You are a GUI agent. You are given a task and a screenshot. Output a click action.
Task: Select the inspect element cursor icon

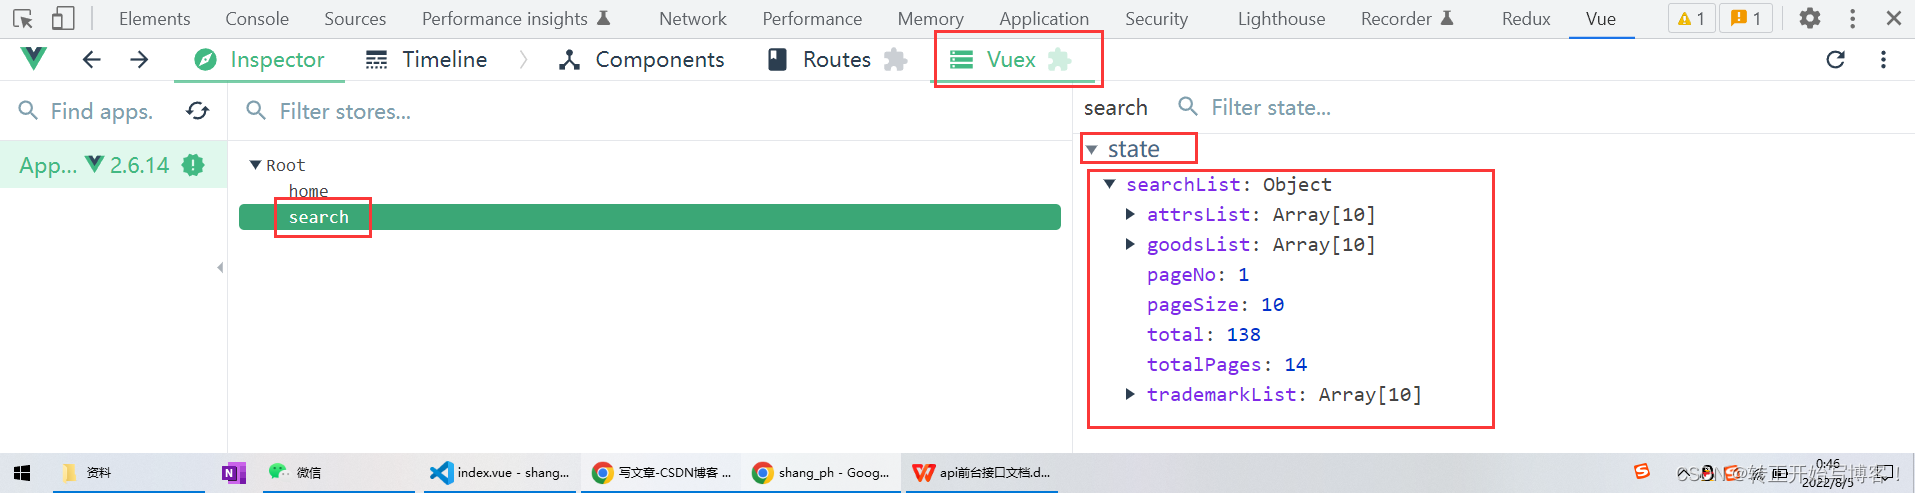pyautogui.click(x=24, y=18)
